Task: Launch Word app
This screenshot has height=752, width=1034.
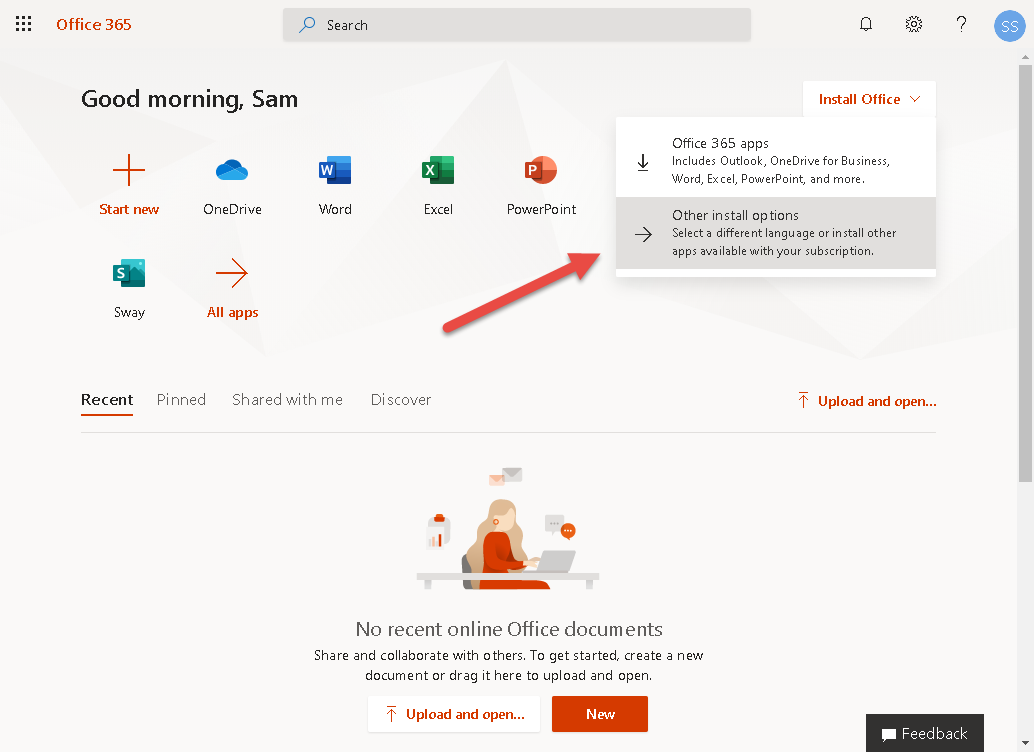Action: click(x=335, y=185)
